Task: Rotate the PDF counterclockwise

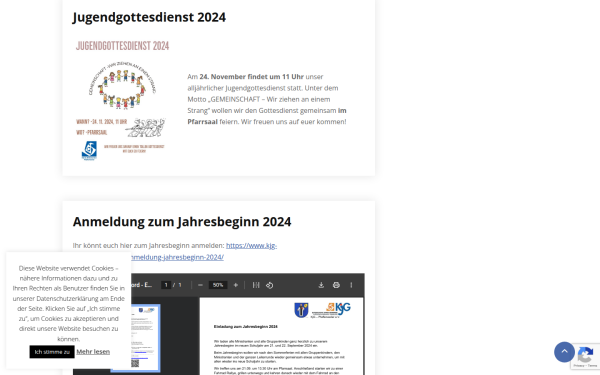Action: point(270,285)
